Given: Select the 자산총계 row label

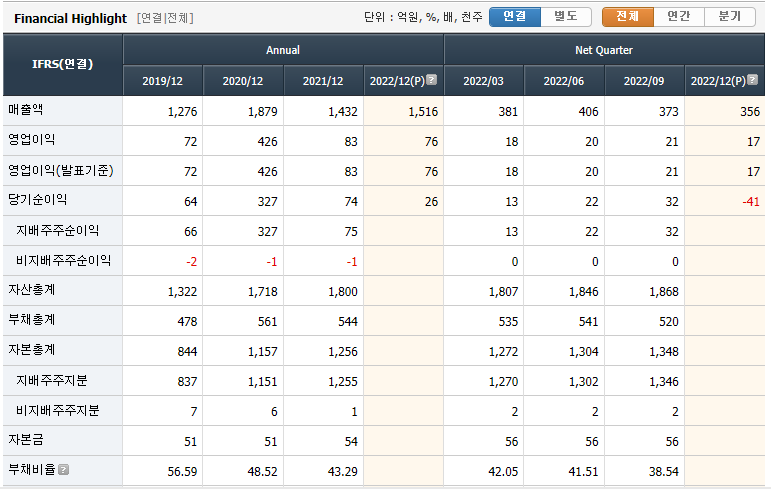Looking at the screenshot, I should [31, 290].
